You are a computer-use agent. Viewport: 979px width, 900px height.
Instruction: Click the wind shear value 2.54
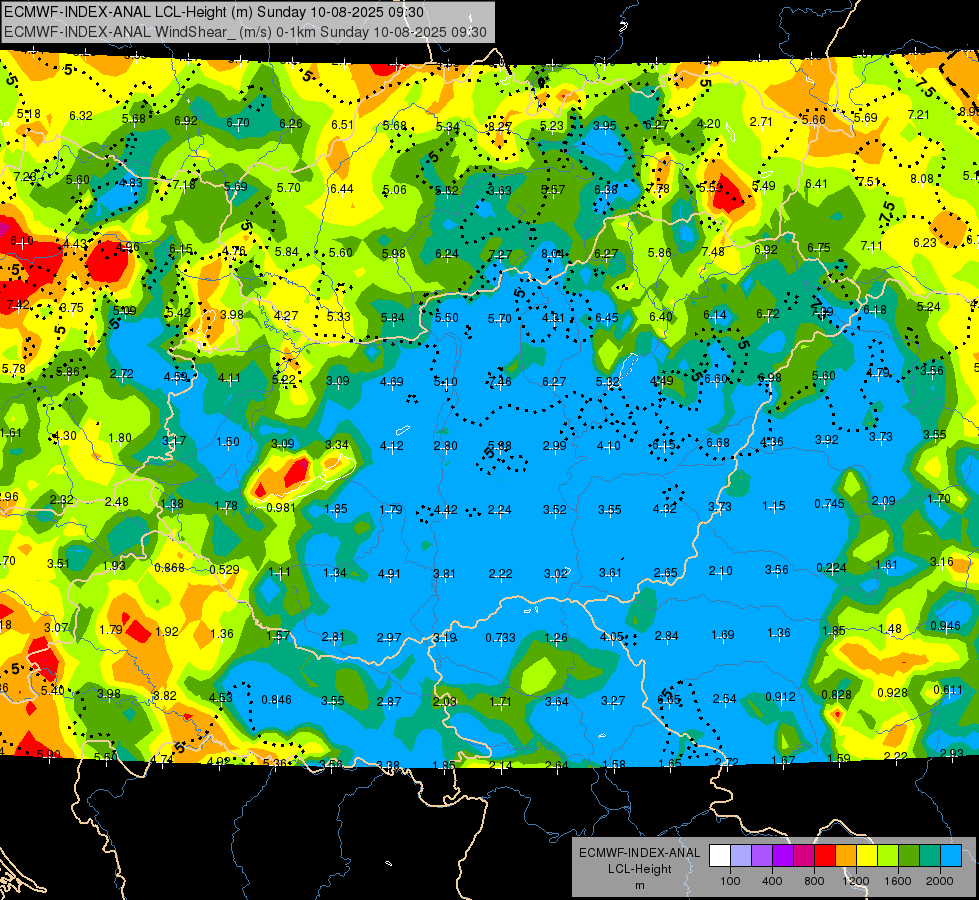click(724, 698)
